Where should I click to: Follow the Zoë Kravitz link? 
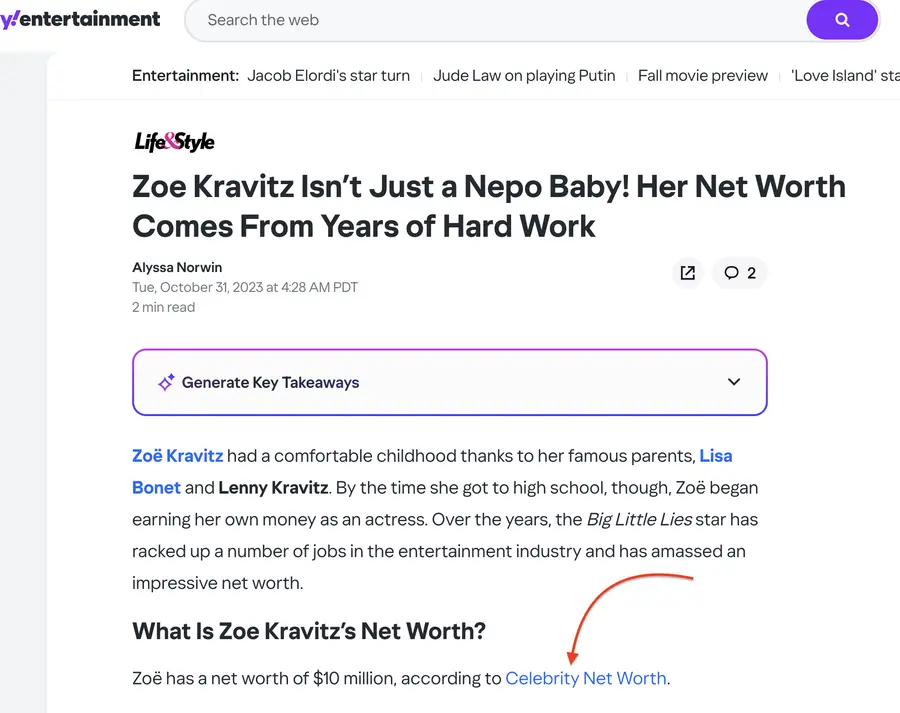(x=177, y=456)
